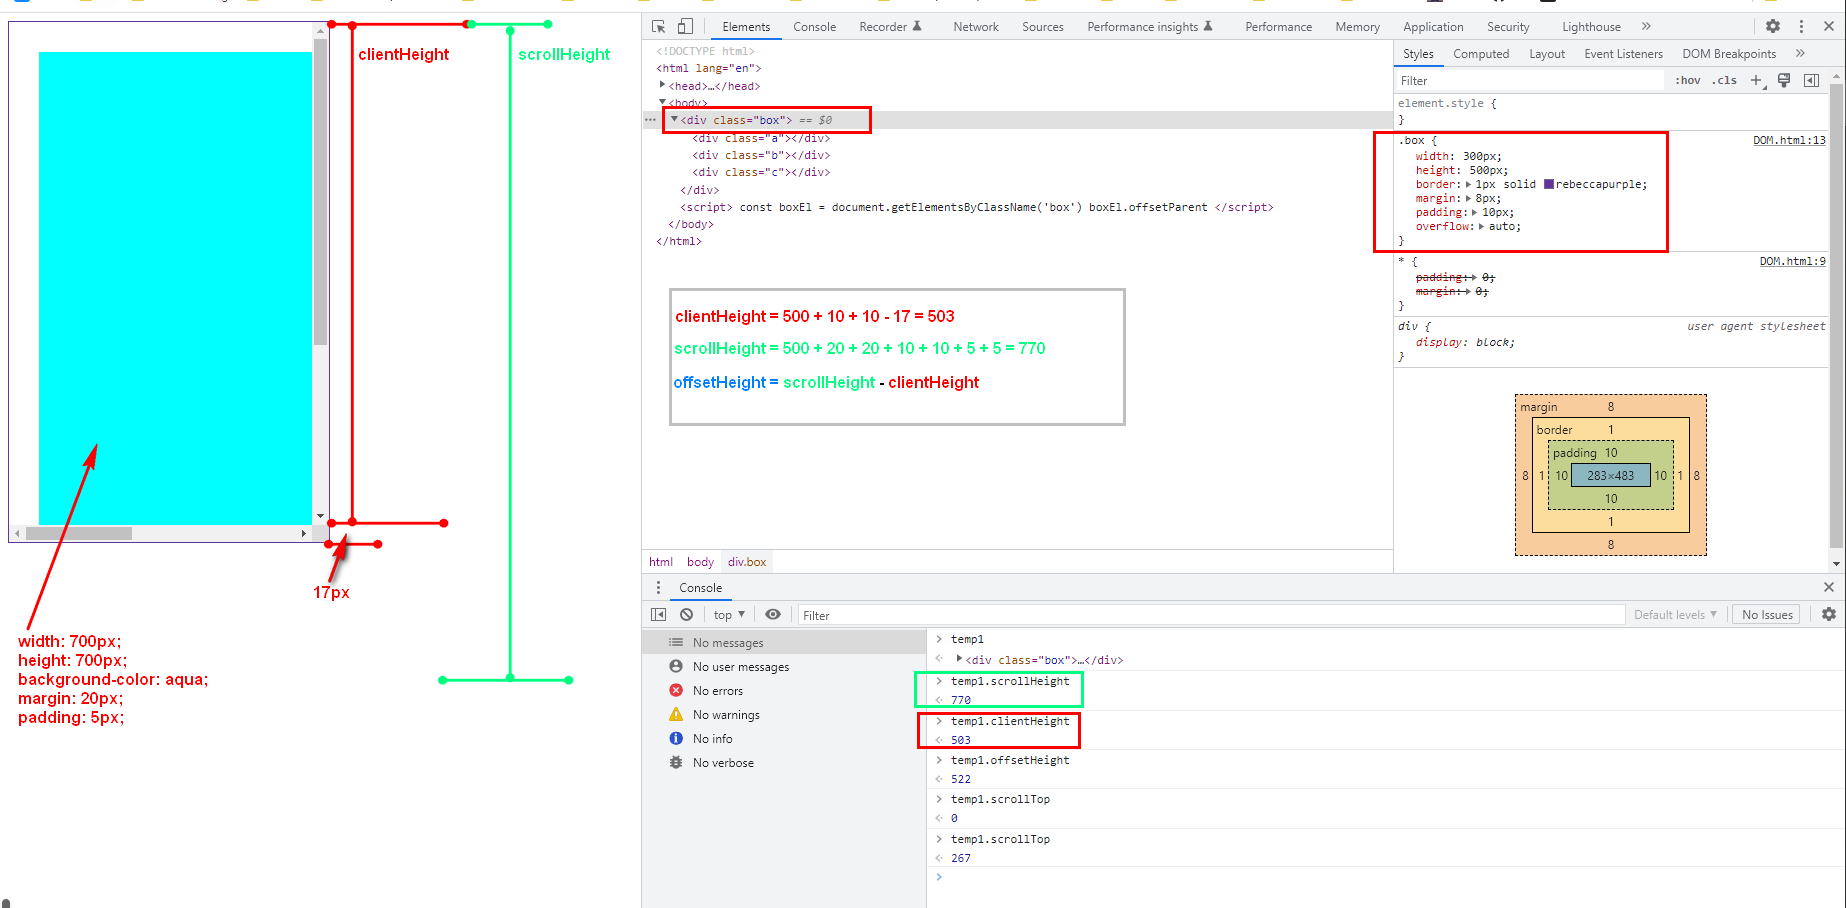Expand the margin shorthand in .box rule
This screenshot has height=908, width=1846.
[1469, 198]
